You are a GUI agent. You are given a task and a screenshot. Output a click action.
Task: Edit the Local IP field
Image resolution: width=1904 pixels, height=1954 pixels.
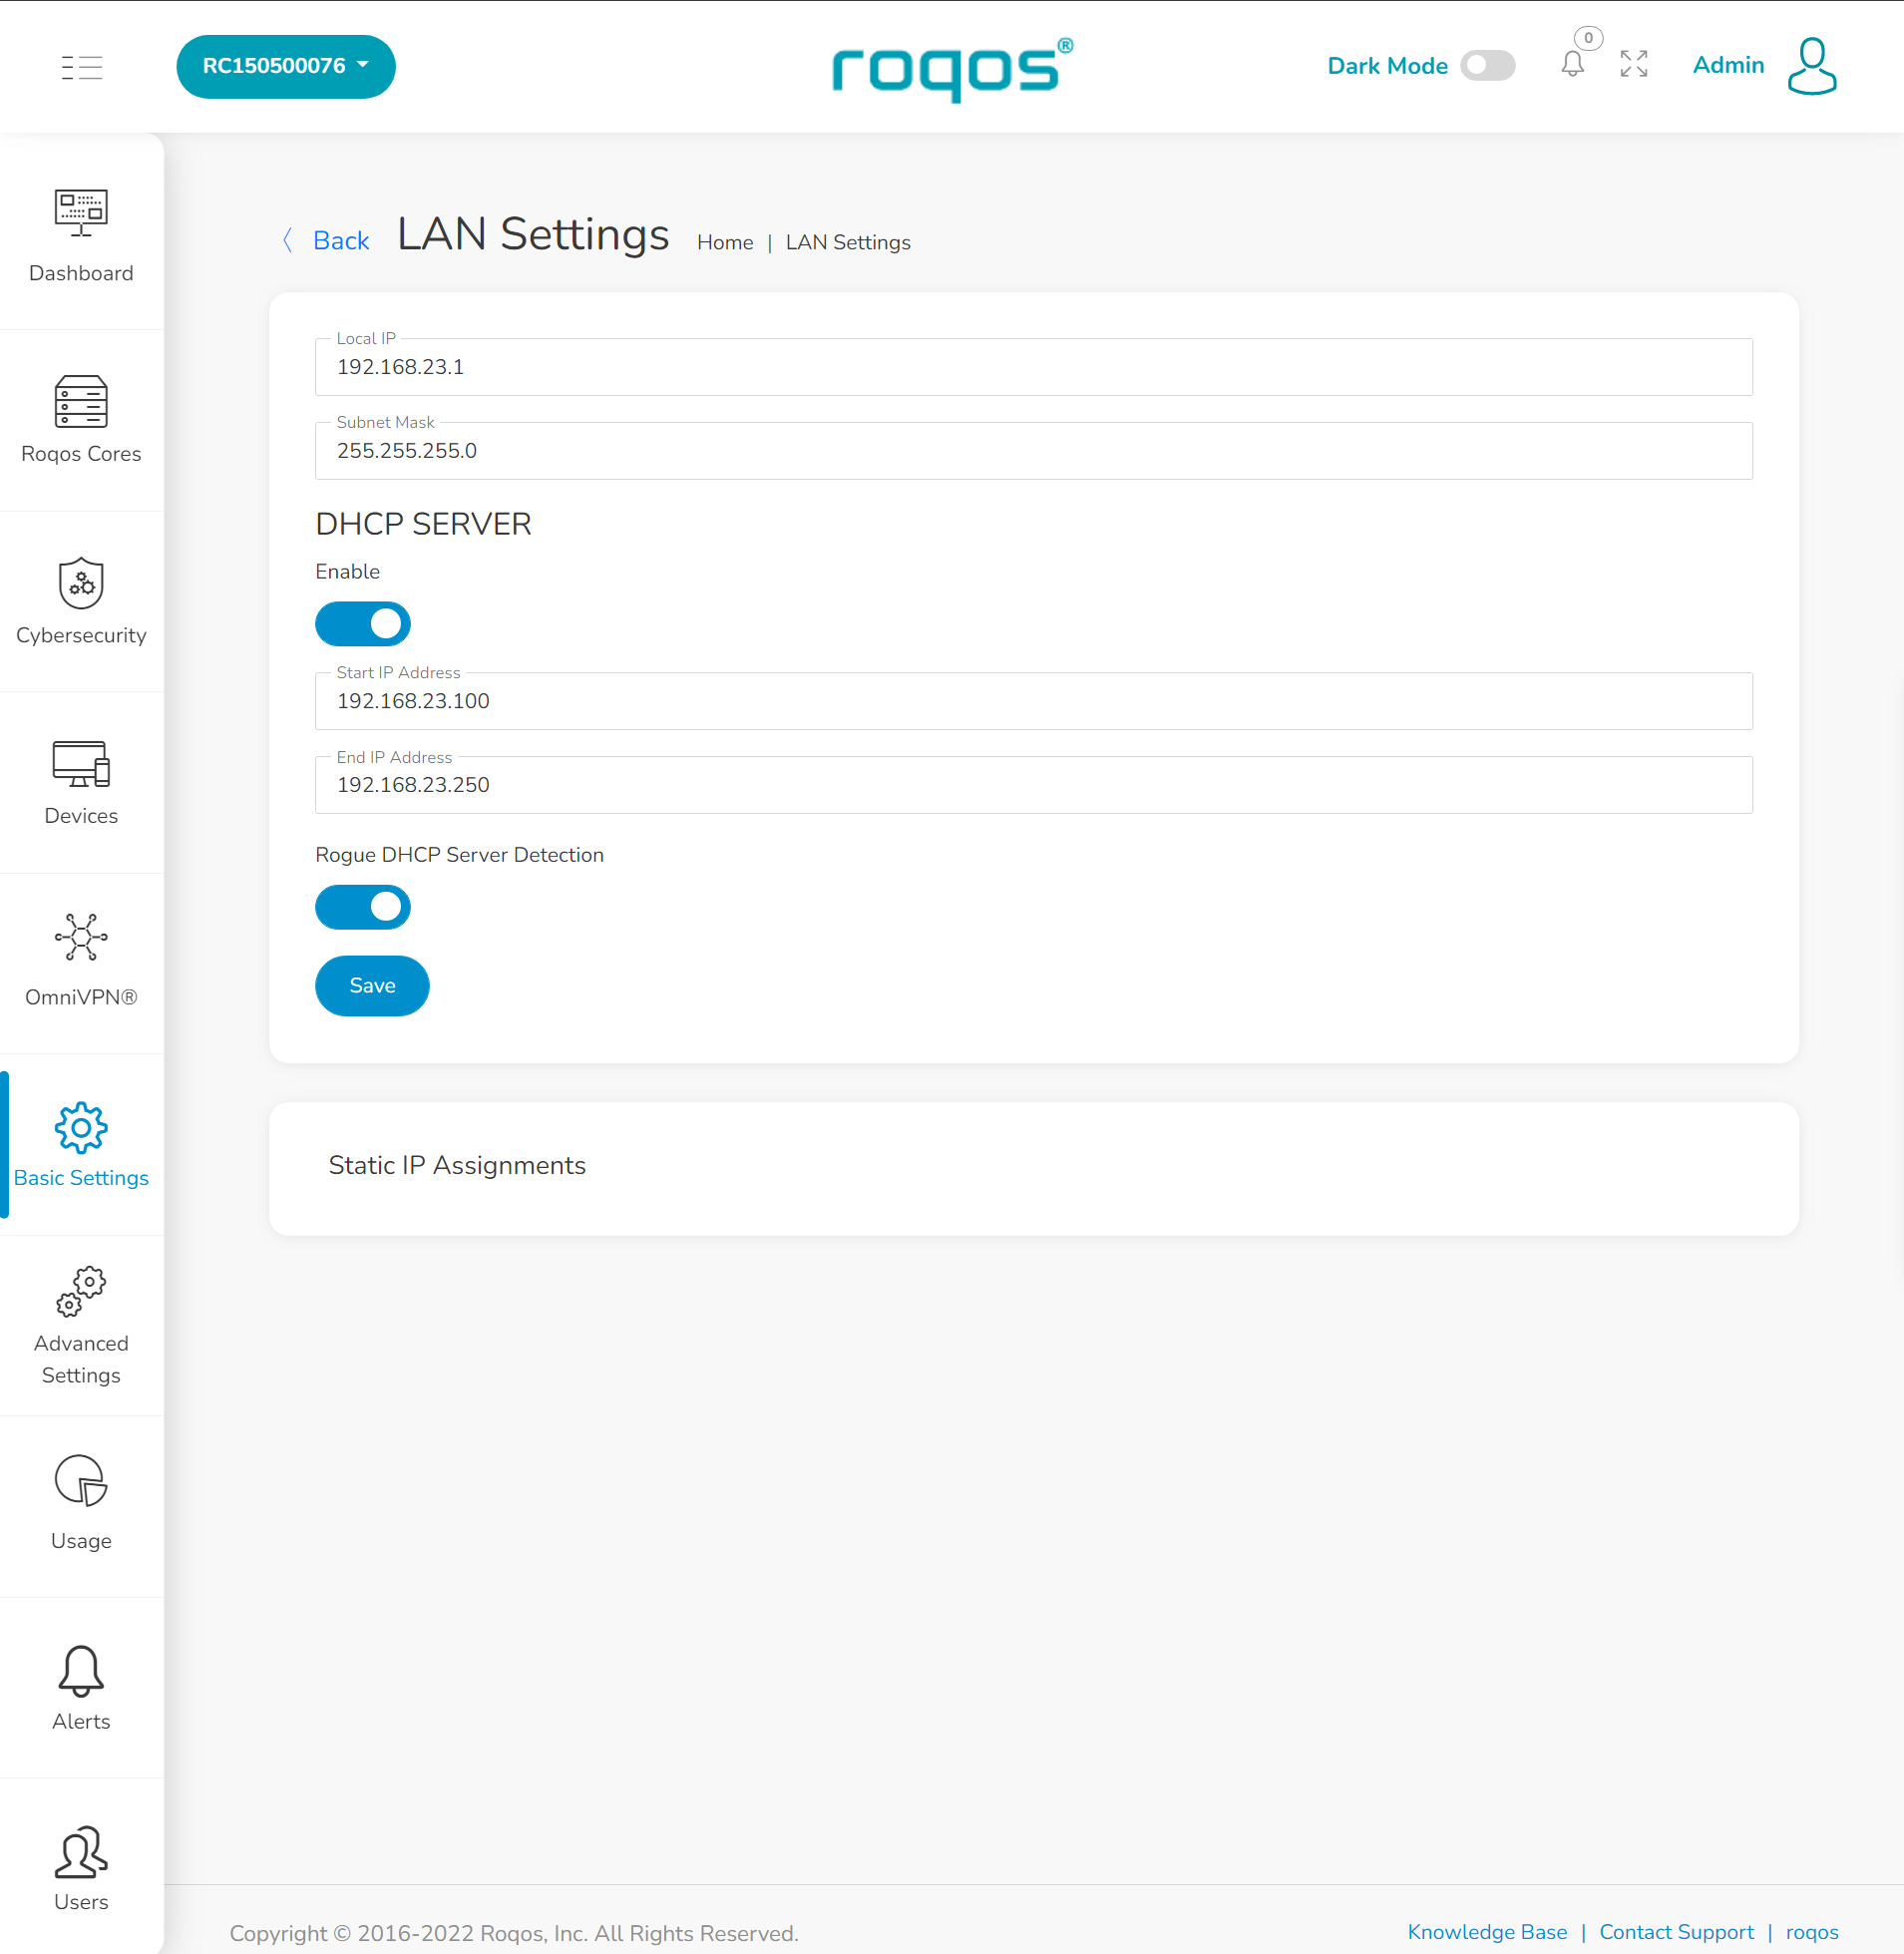point(1033,367)
